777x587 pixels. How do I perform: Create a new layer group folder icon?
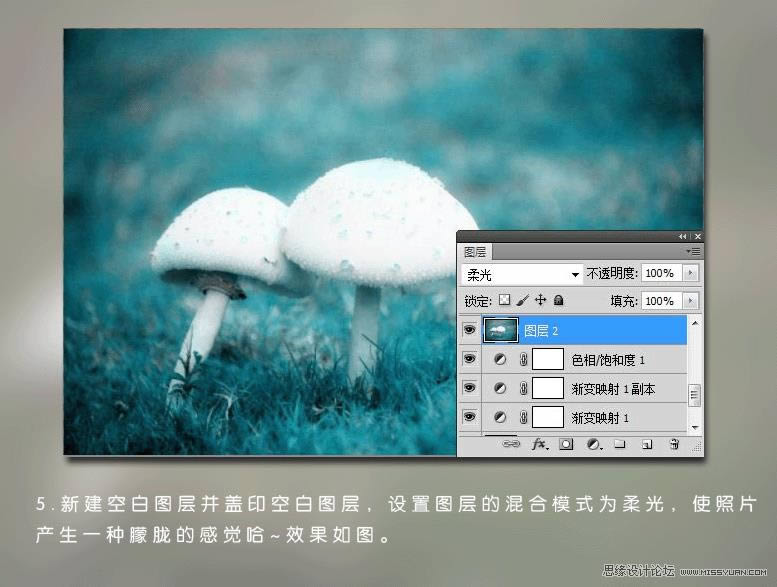(x=620, y=444)
